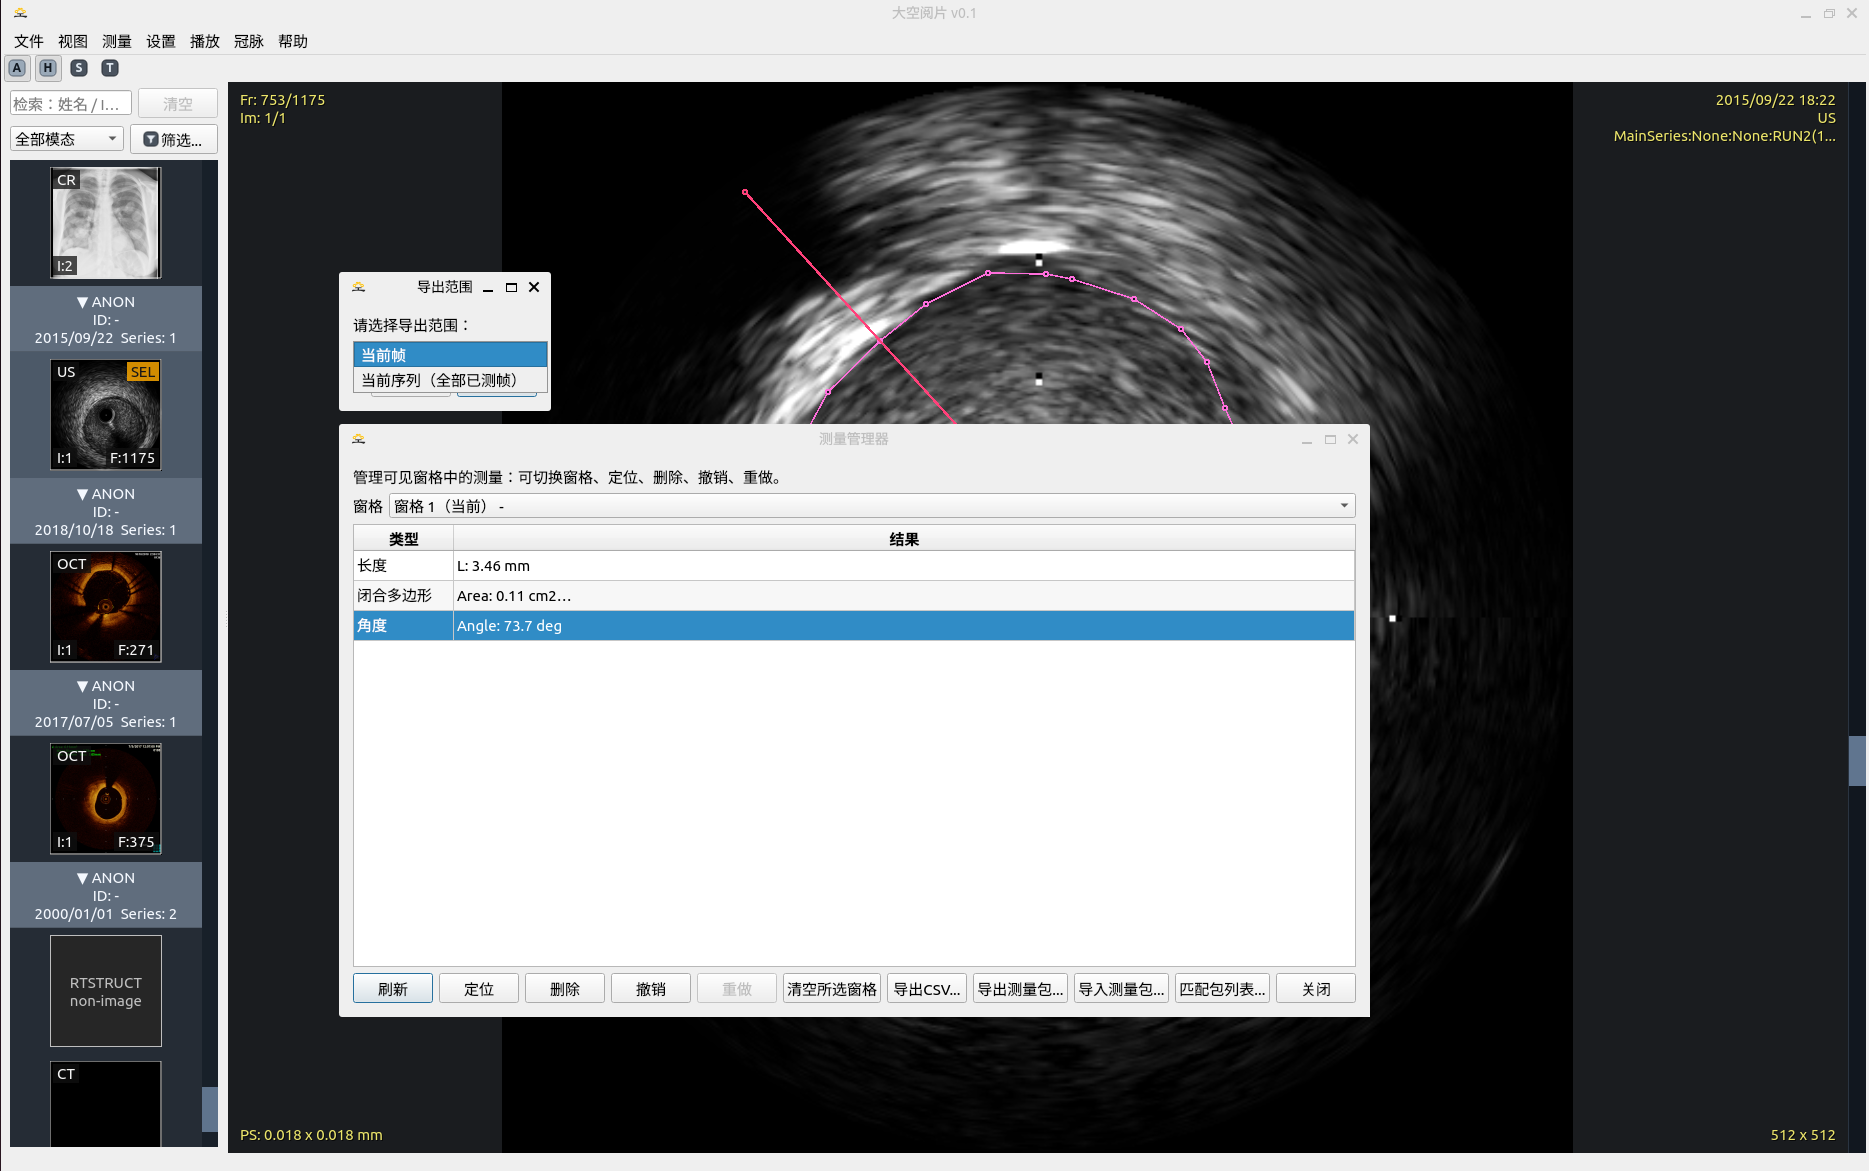Open the 测量 menu
Image resolution: width=1869 pixels, height=1171 pixels.
(116, 41)
